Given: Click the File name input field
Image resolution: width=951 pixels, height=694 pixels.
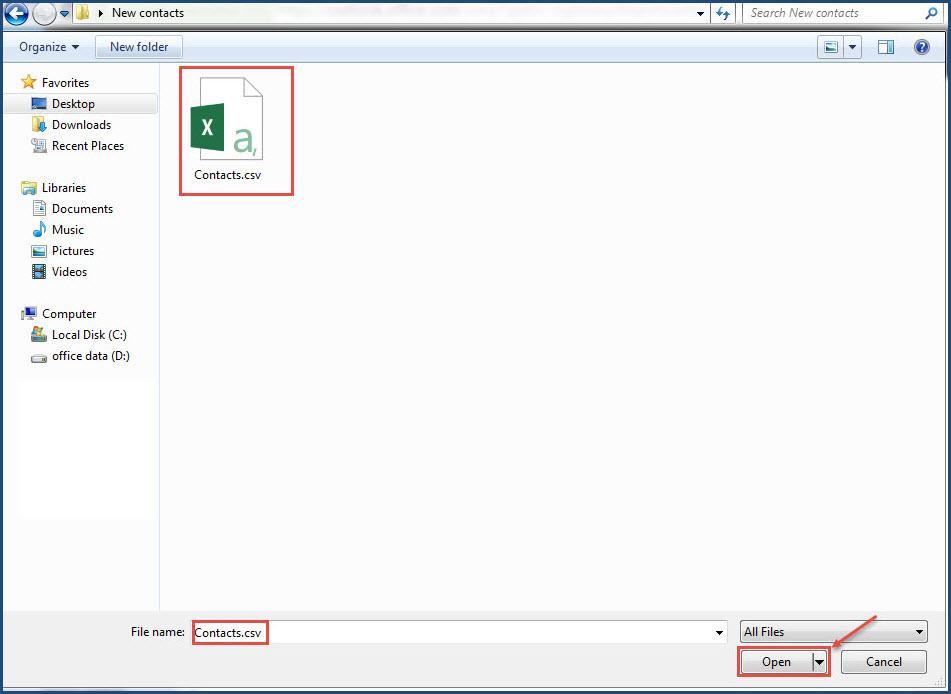Looking at the screenshot, I should (459, 632).
